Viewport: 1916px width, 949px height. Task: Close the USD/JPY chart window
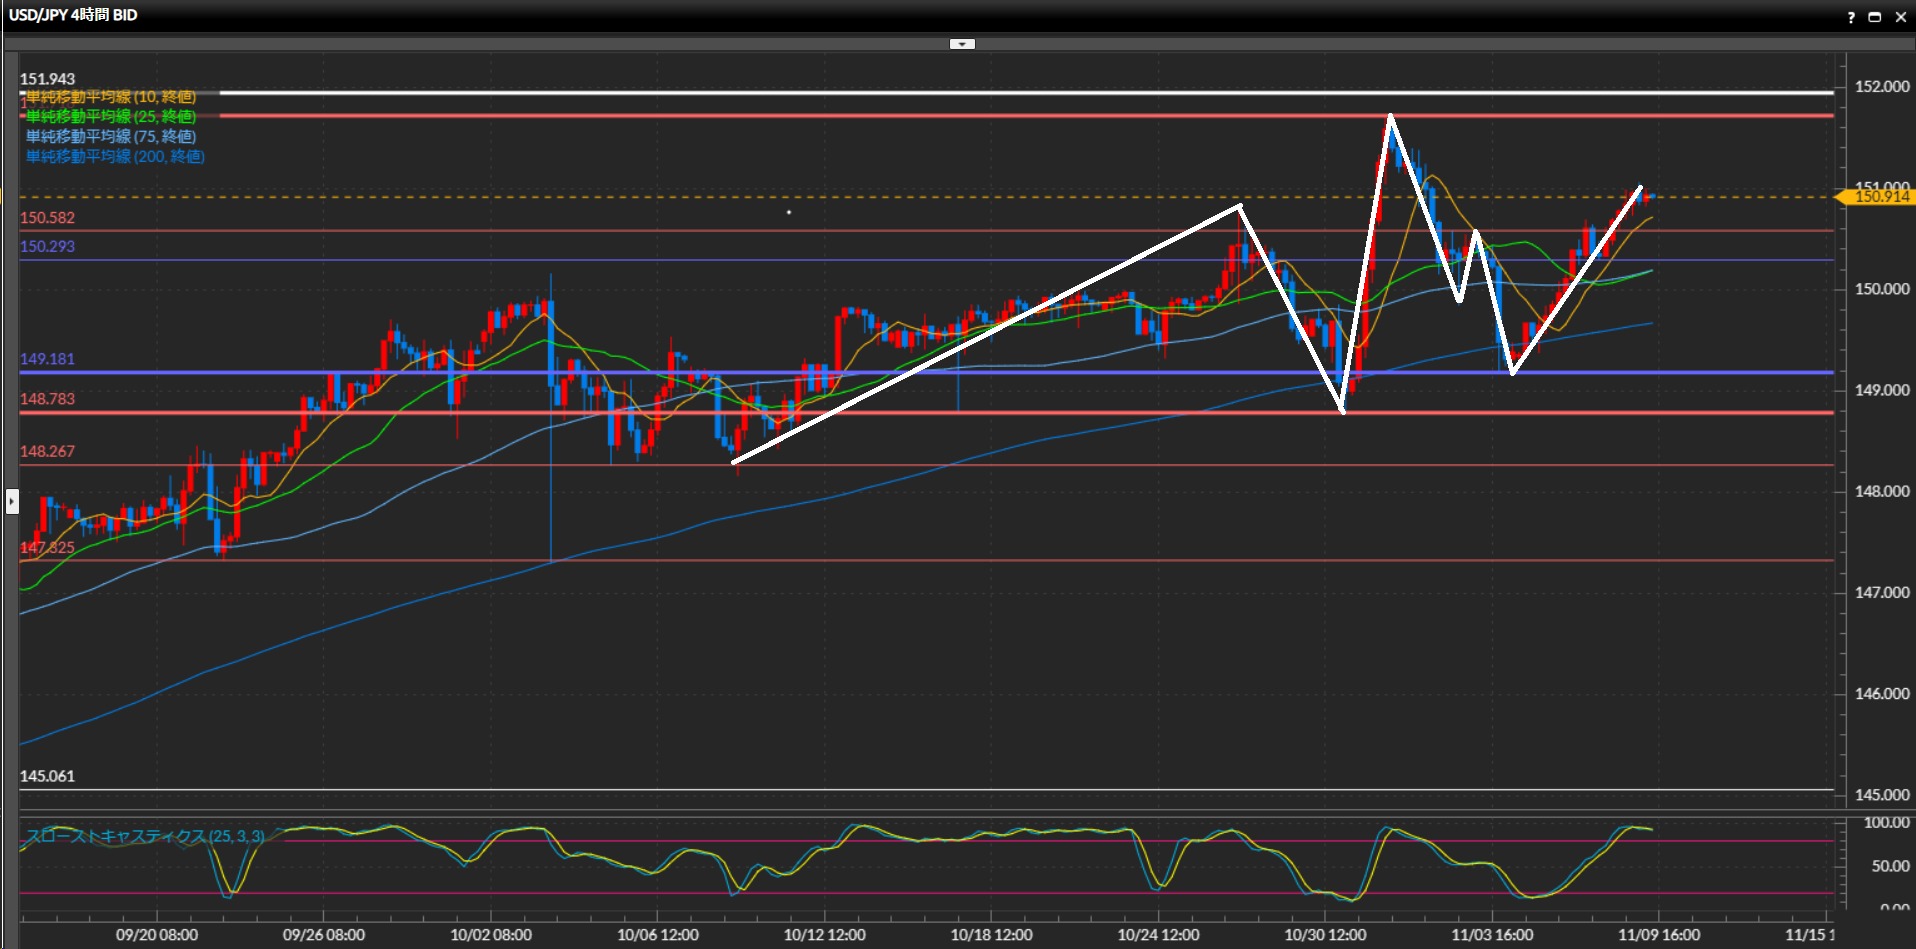[x=1901, y=17]
